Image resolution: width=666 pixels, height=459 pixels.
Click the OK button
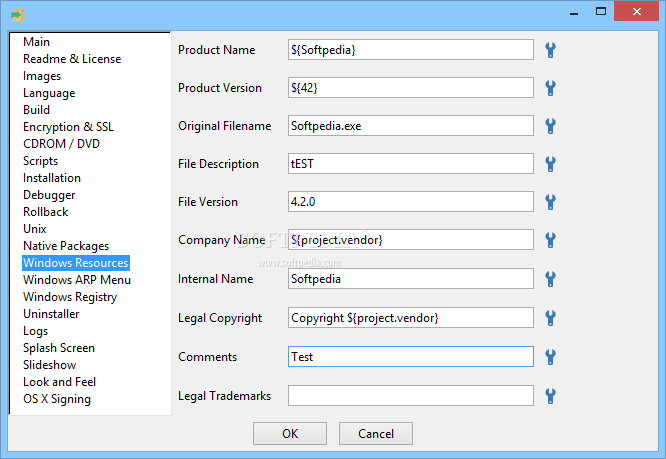[x=290, y=434]
